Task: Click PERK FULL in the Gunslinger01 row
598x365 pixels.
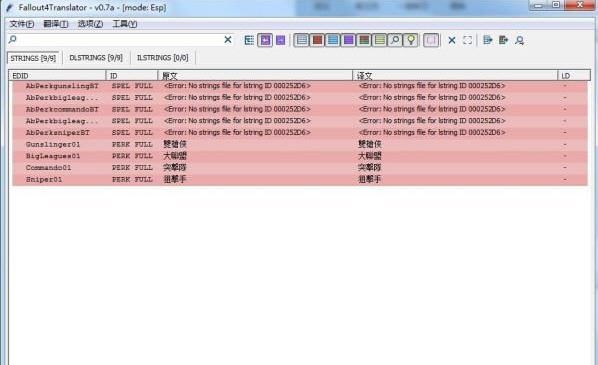Action: [132, 145]
